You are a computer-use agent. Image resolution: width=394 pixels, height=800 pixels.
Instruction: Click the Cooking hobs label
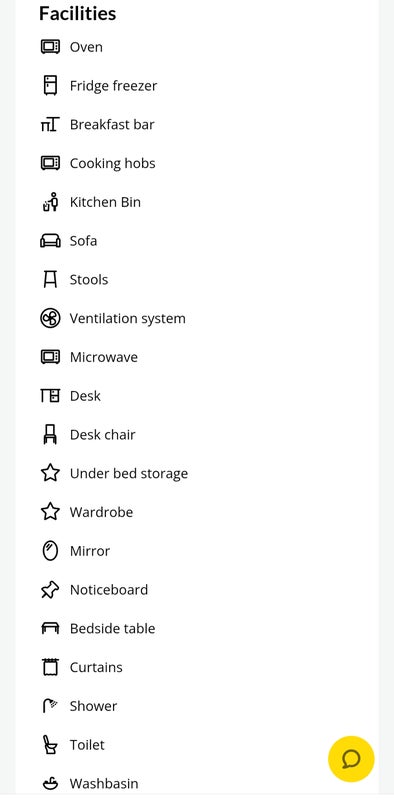[x=112, y=163]
